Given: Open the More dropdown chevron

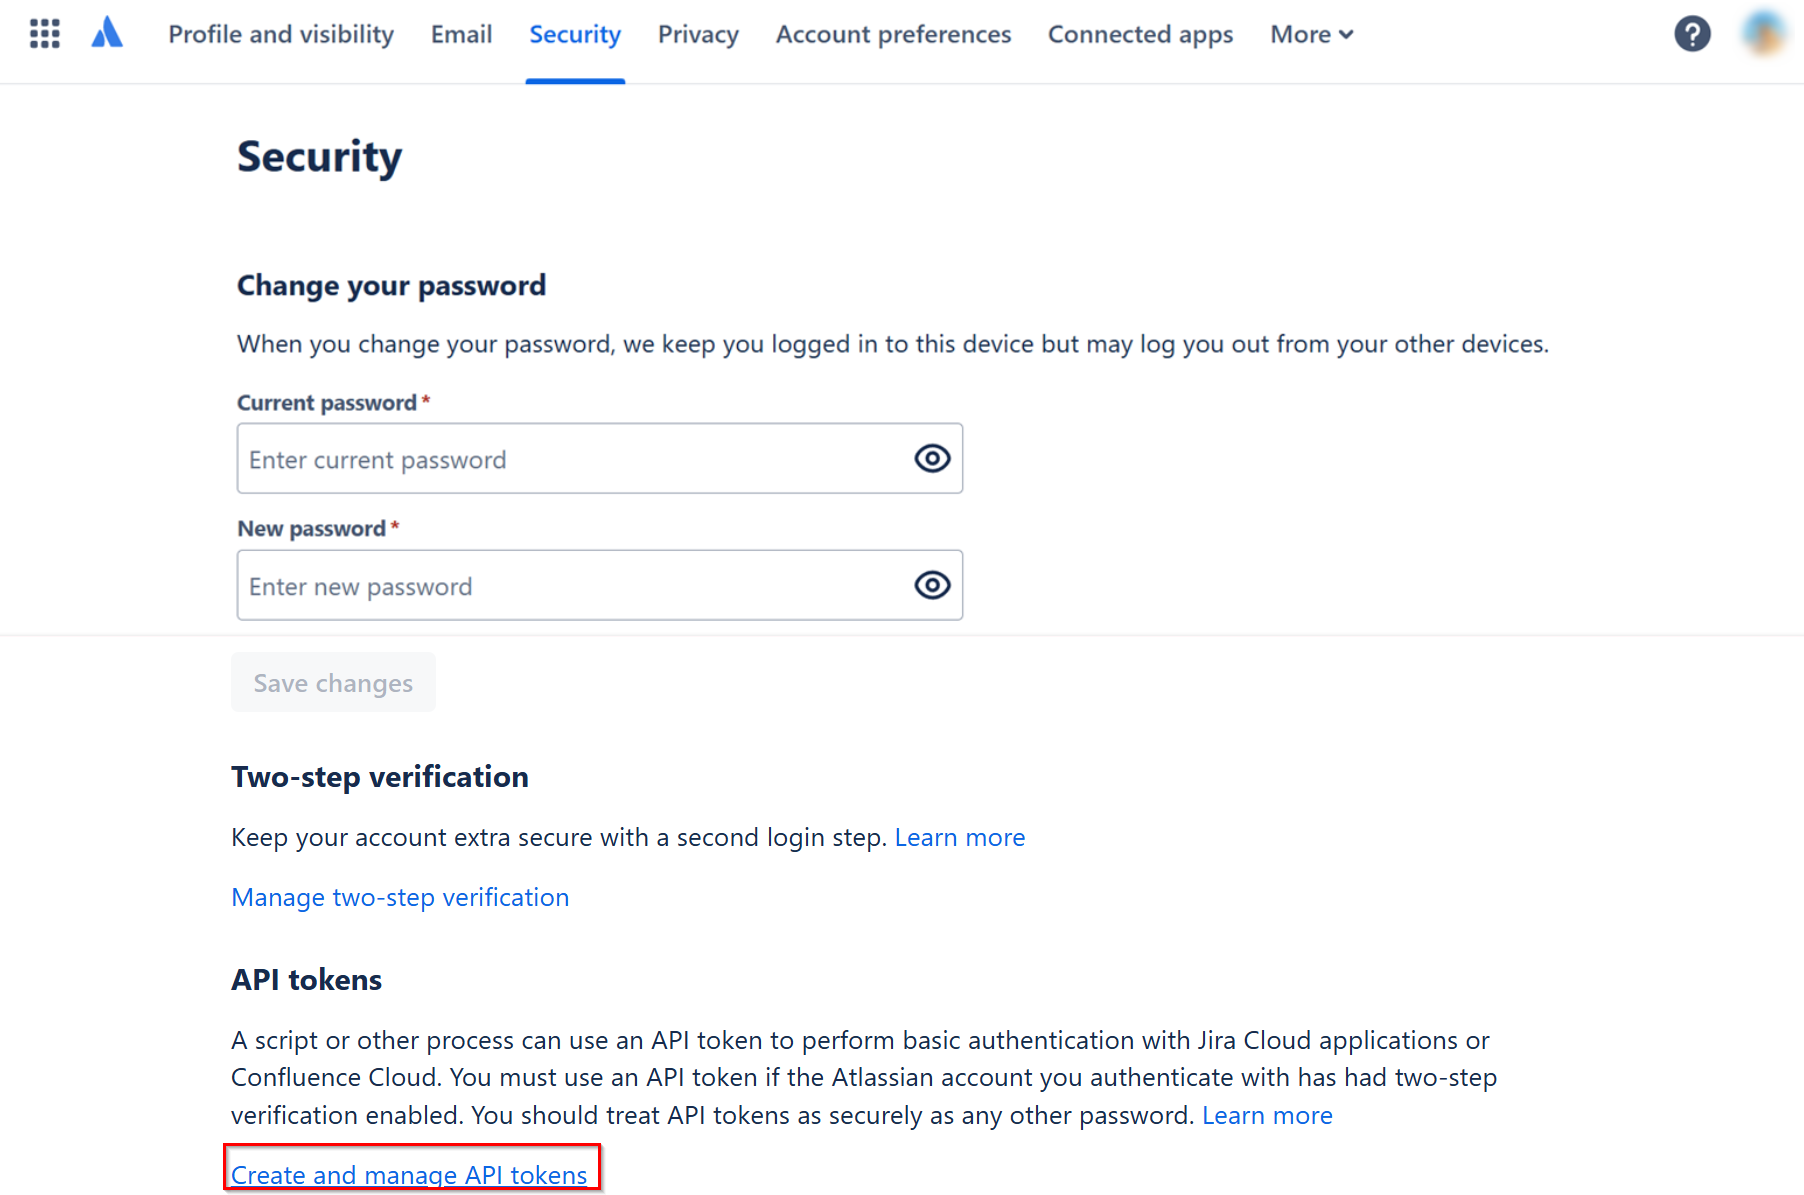Looking at the screenshot, I should (1345, 34).
